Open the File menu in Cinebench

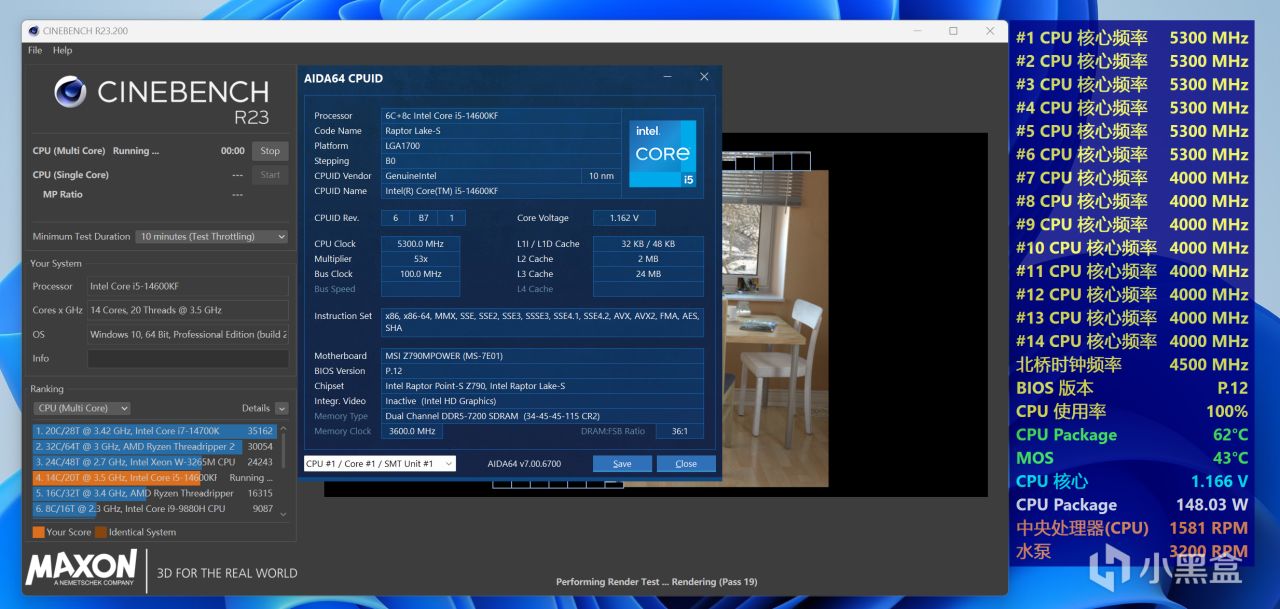(x=35, y=50)
